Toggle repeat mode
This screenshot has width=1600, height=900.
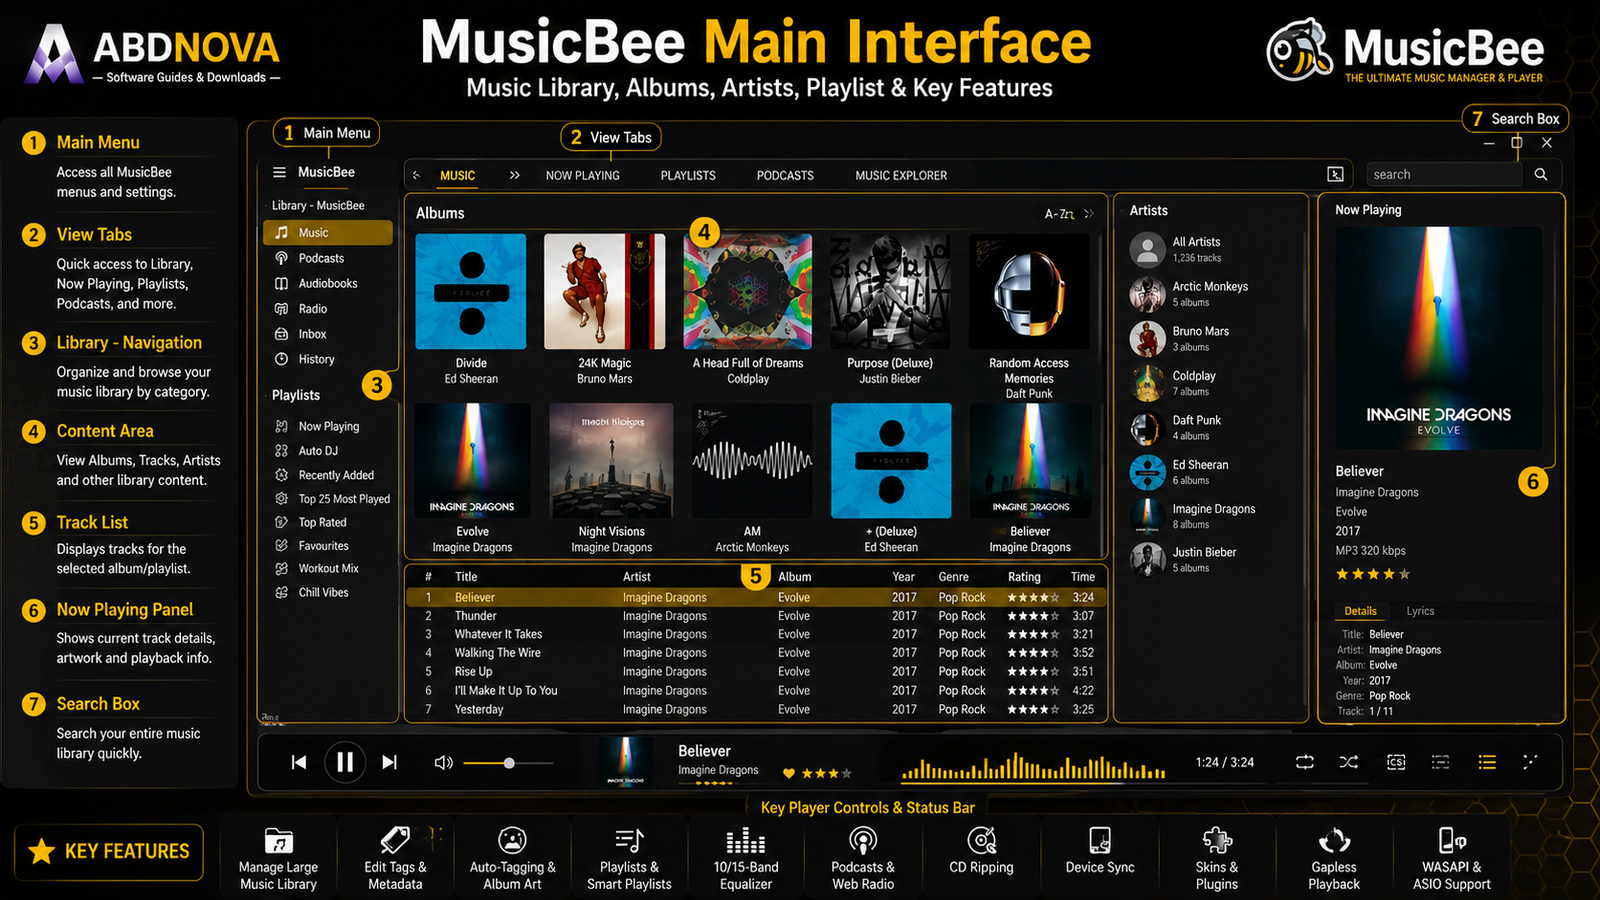click(1305, 762)
